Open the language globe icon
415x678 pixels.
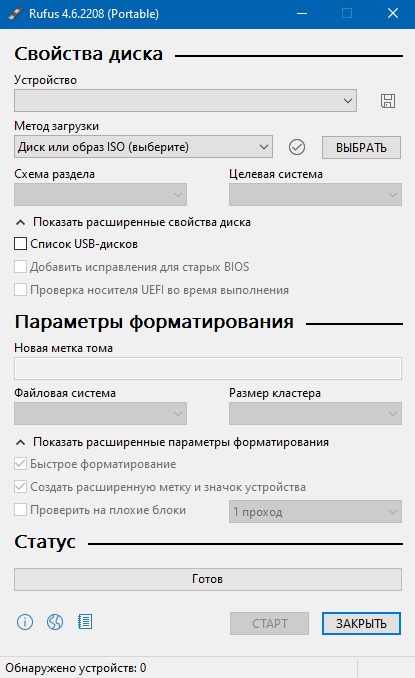tap(55, 622)
